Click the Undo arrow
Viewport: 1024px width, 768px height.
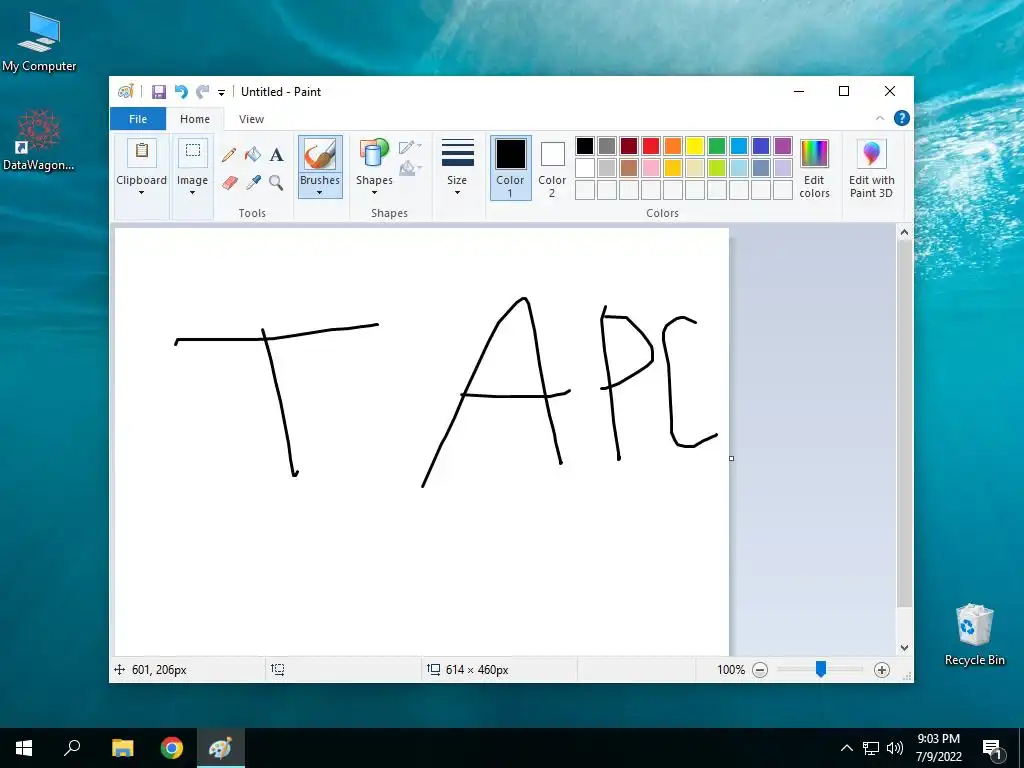181,92
